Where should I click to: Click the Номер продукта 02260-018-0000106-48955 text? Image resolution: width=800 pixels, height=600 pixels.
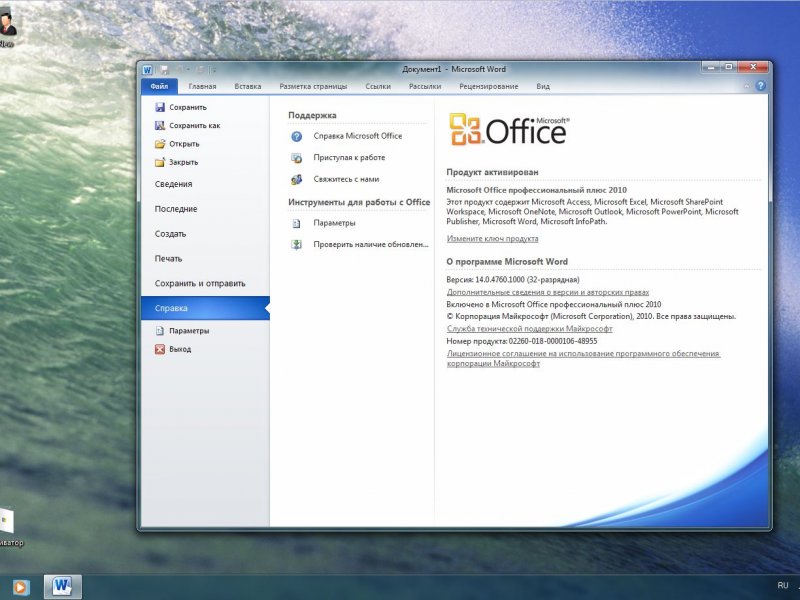521,341
